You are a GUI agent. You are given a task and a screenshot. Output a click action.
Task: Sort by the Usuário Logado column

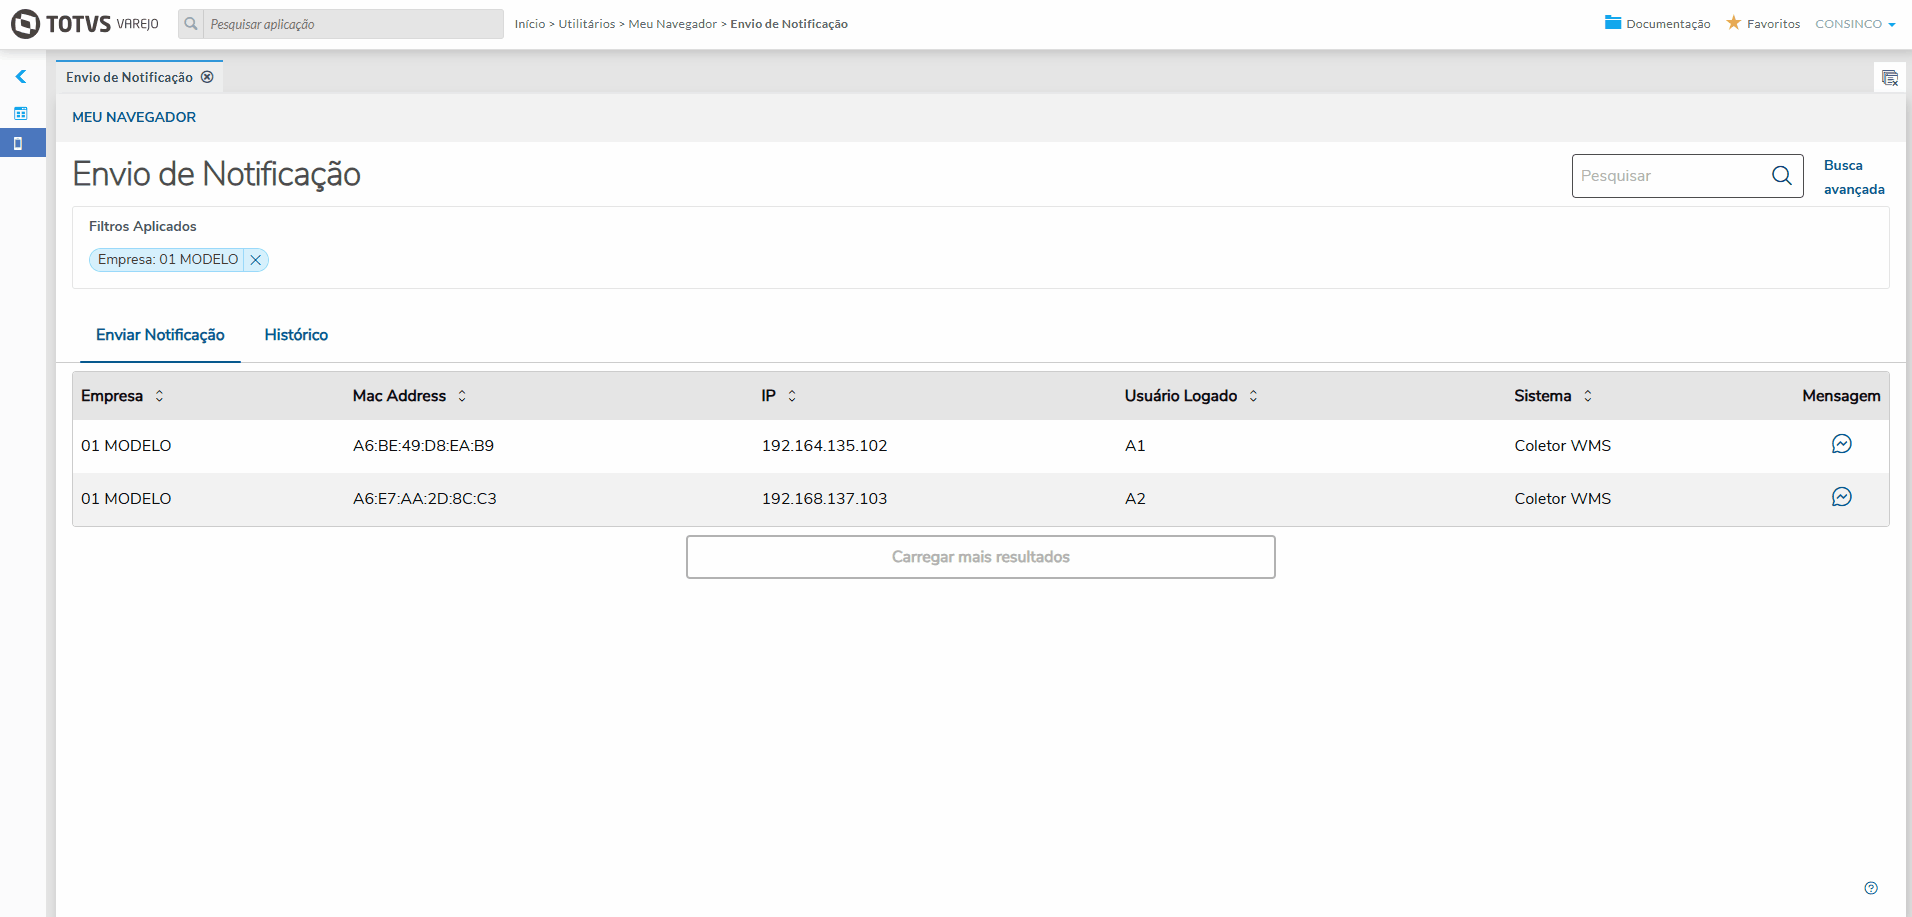tap(1253, 396)
